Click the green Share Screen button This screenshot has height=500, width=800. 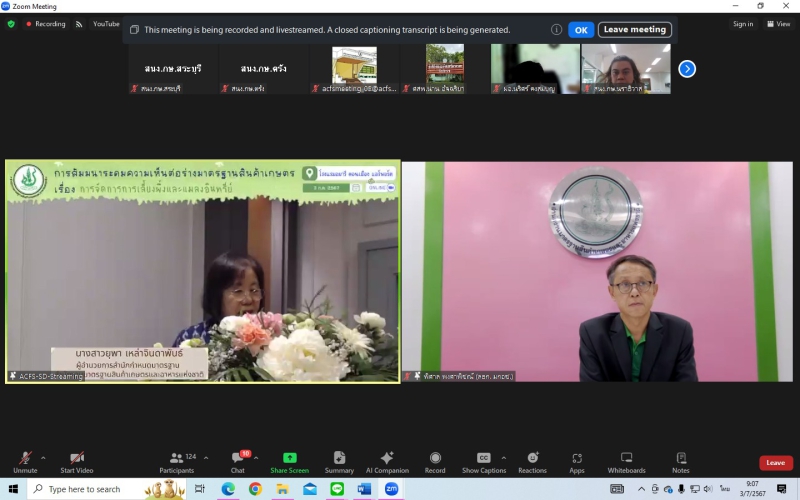point(289,462)
